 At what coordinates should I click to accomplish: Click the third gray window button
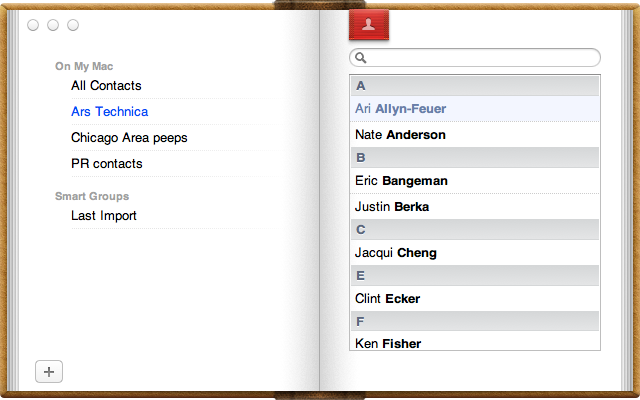(73, 25)
